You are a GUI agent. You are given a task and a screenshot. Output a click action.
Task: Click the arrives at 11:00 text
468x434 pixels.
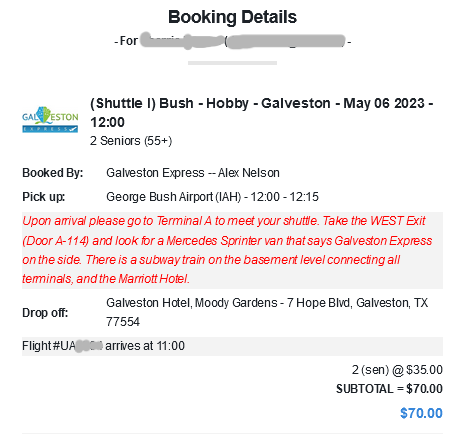[x=145, y=346]
